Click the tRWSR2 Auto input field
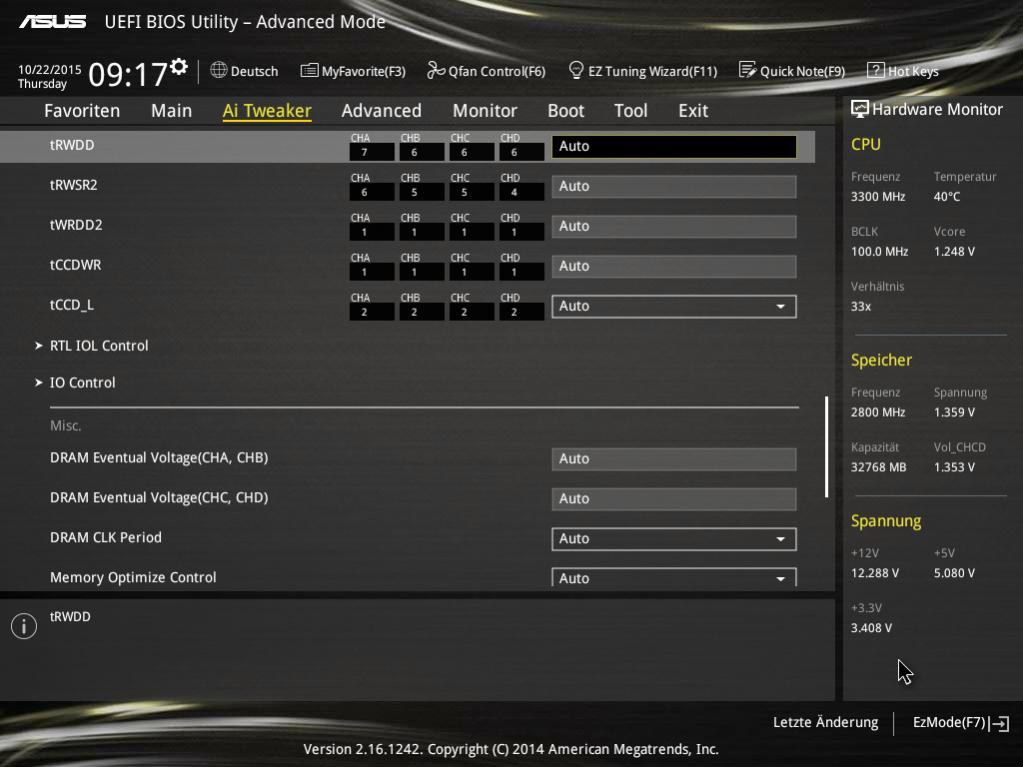 (674, 187)
